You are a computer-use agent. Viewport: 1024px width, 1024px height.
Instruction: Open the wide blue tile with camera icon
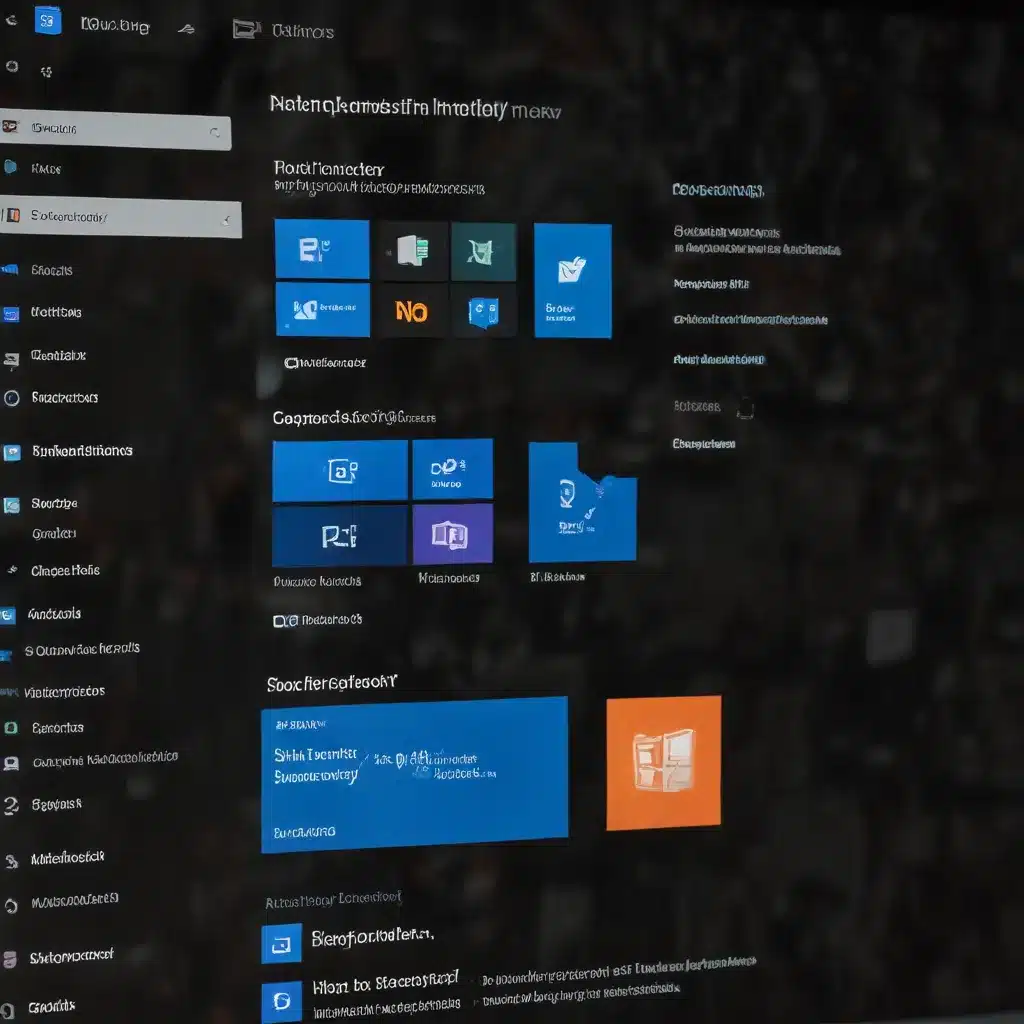coord(340,470)
